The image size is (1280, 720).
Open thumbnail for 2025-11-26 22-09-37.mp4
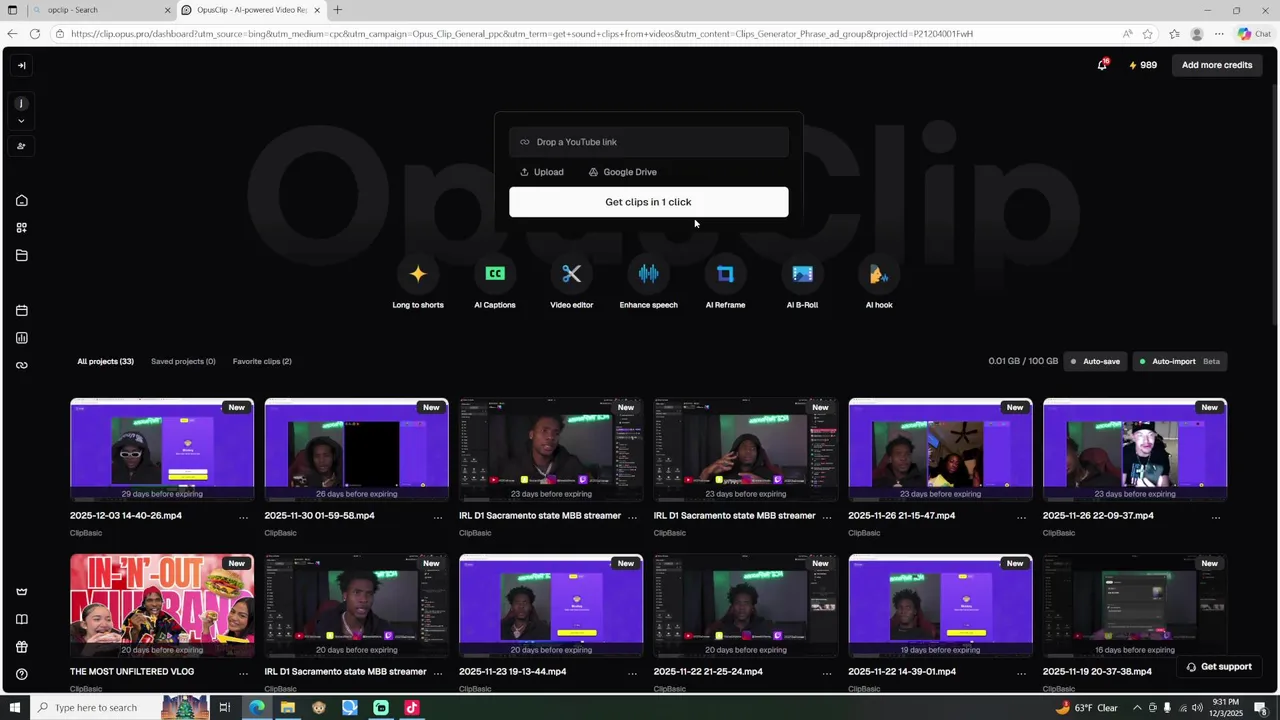1135,449
